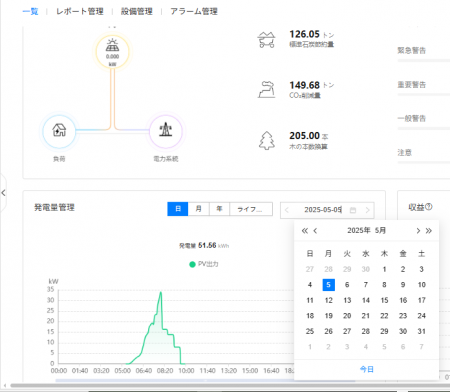
Task: Click the CO2 reduction factory icon
Action: point(266,90)
